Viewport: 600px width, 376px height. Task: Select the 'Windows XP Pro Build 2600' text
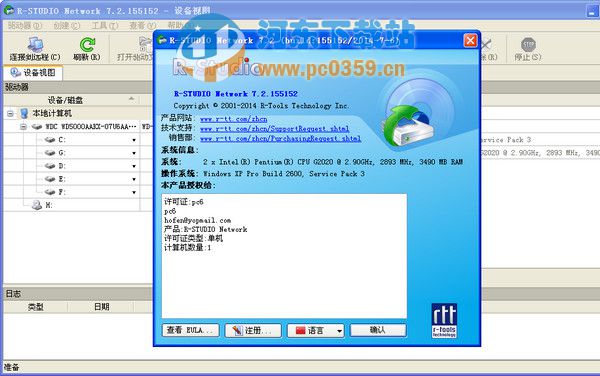click(x=253, y=174)
